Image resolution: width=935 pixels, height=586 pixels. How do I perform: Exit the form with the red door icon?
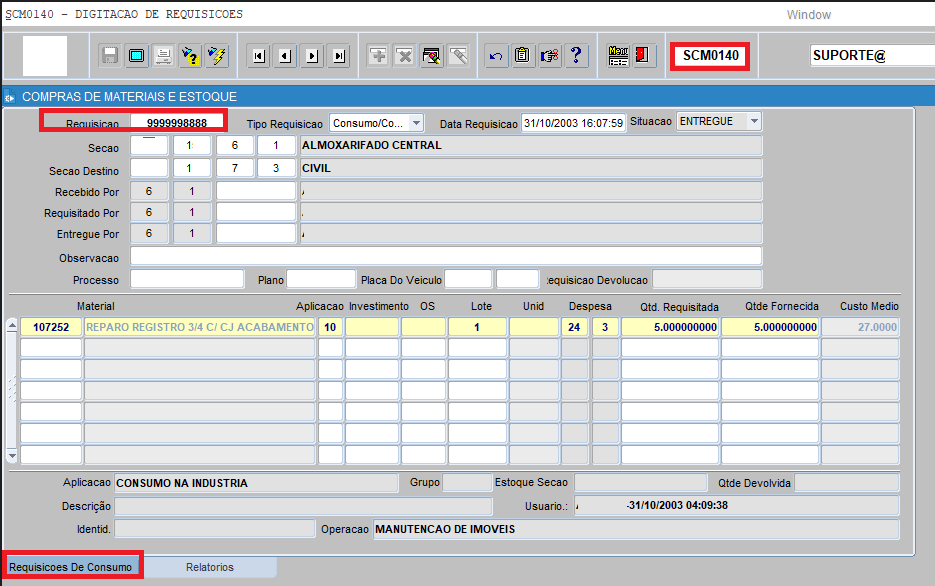click(x=644, y=56)
